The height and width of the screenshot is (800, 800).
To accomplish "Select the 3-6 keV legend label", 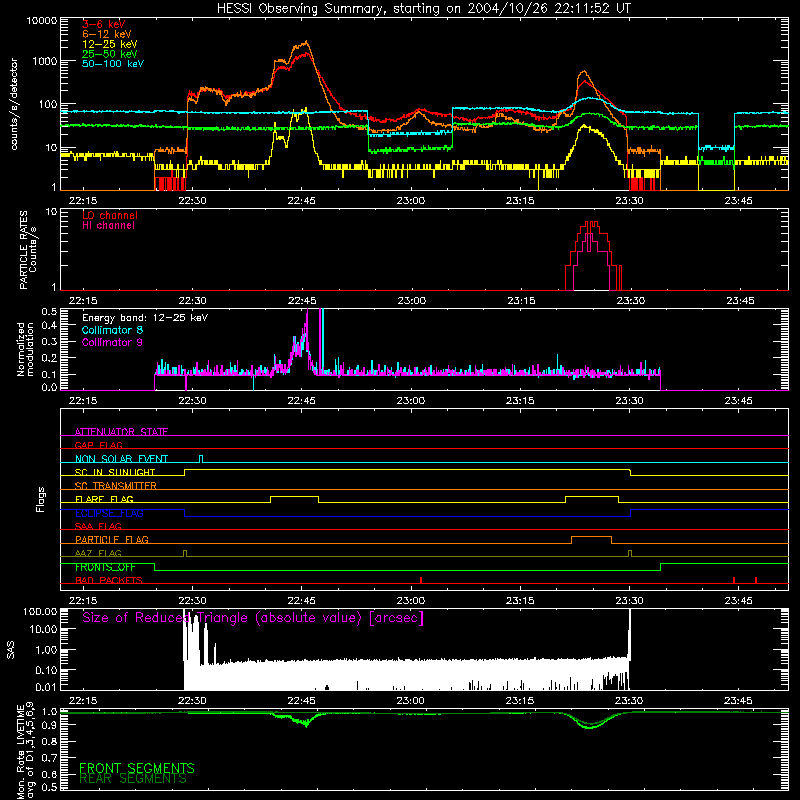I will [103, 24].
